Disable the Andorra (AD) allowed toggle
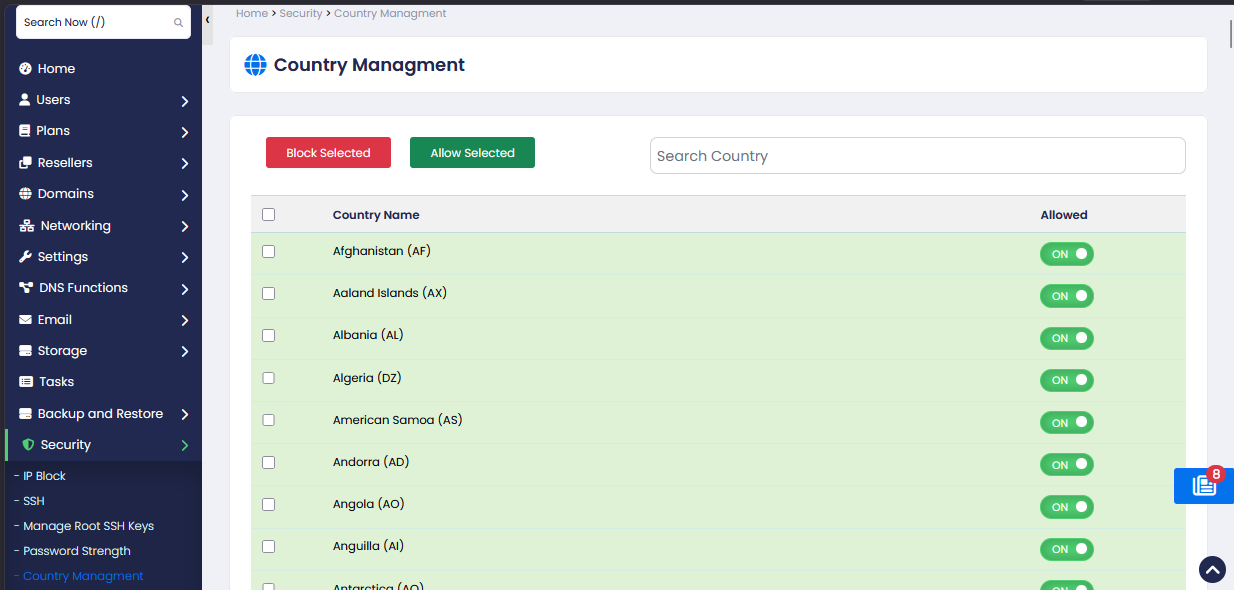This screenshot has height=590, width=1234. 1067,465
